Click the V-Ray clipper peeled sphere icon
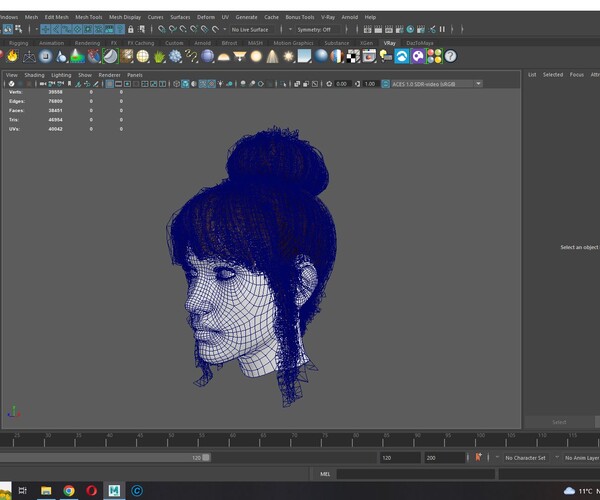This screenshot has height=500, width=600. click(110, 57)
